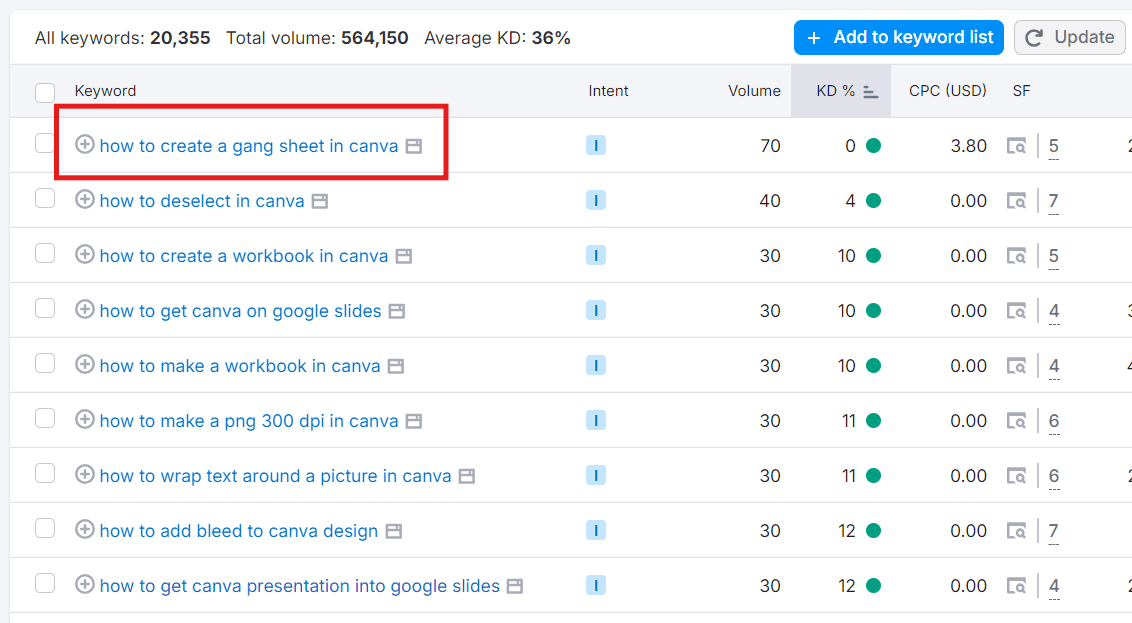Image resolution: width=1132 pixels, height=623 pixels.
Task: Click plus icon for 'how to get canva on google slides'
Action: [84, 309]
